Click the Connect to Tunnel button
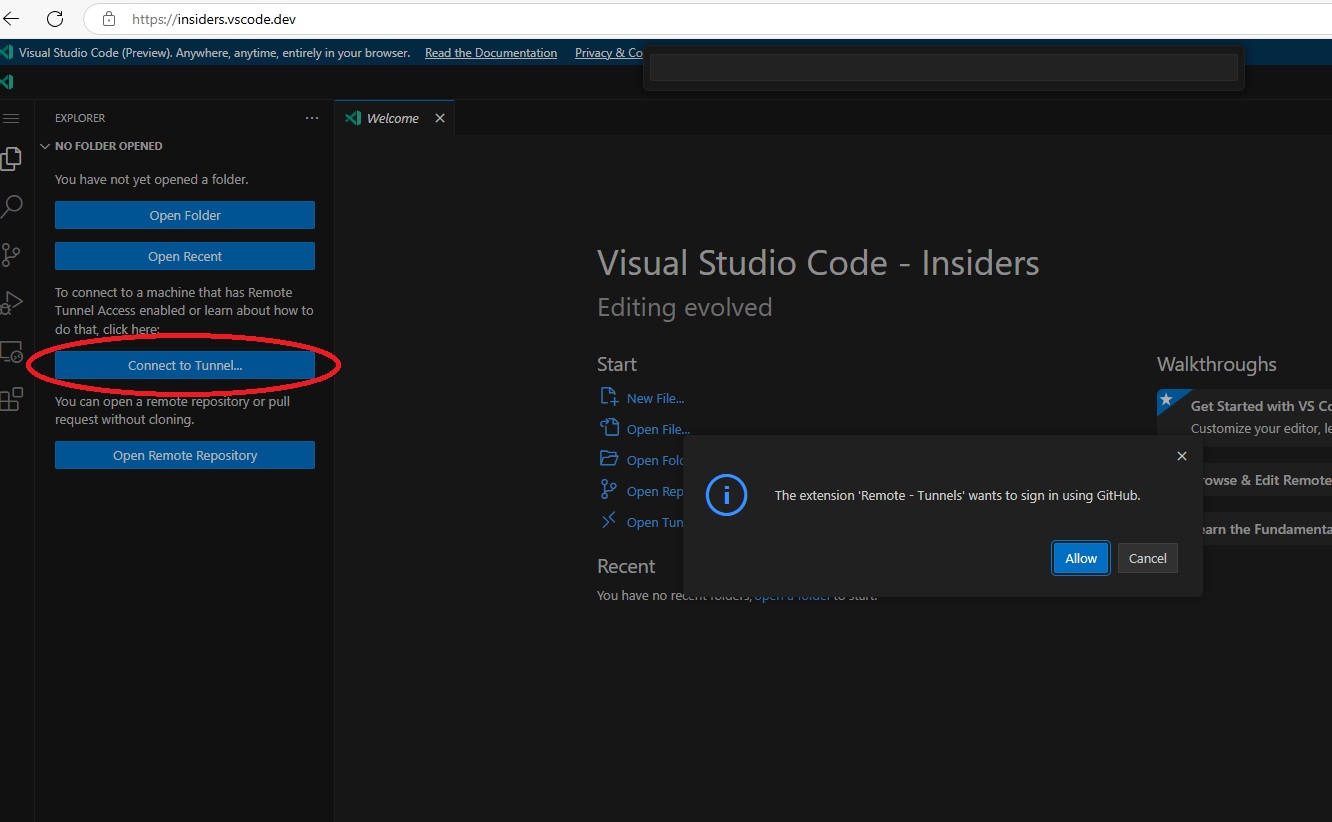Viewport: 1332px width, 822px height. pyautogui.click(x=185, y=365)
